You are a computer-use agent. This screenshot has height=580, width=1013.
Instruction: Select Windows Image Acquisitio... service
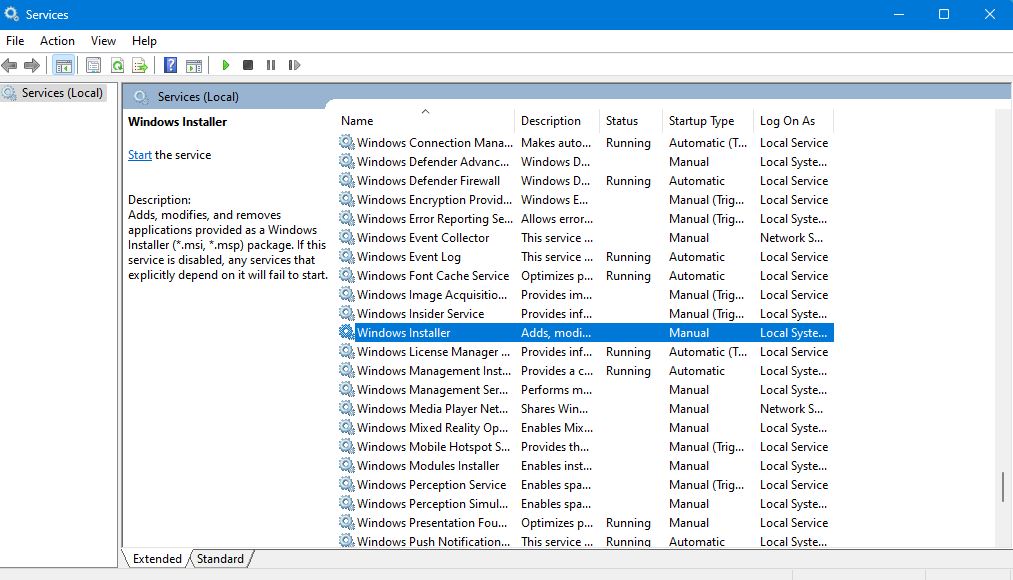[432, 295]
